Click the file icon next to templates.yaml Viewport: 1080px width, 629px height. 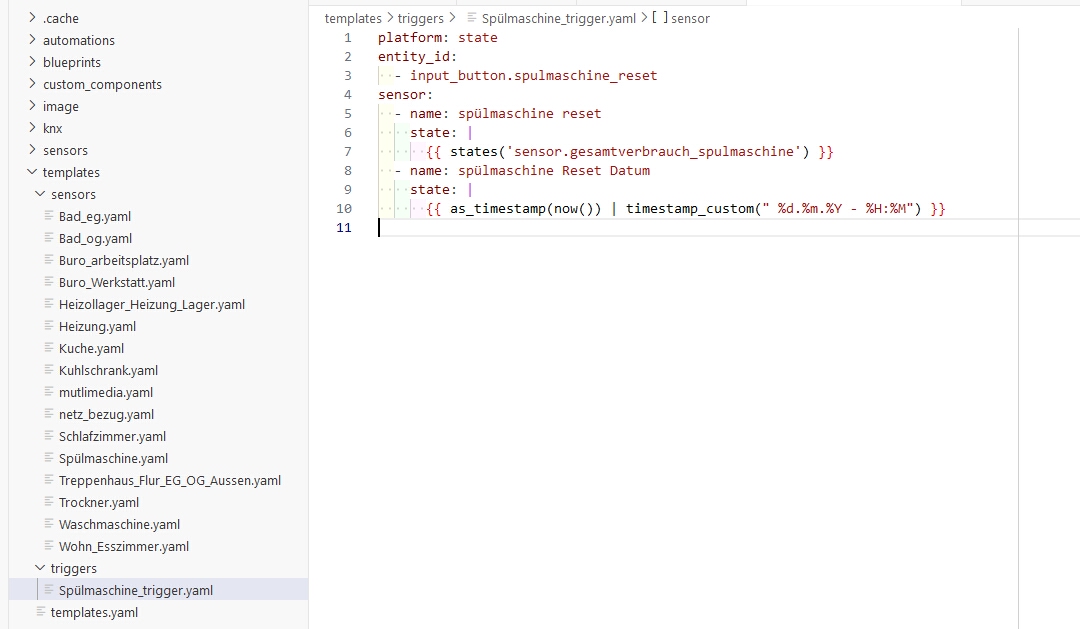tap(41, 612)
